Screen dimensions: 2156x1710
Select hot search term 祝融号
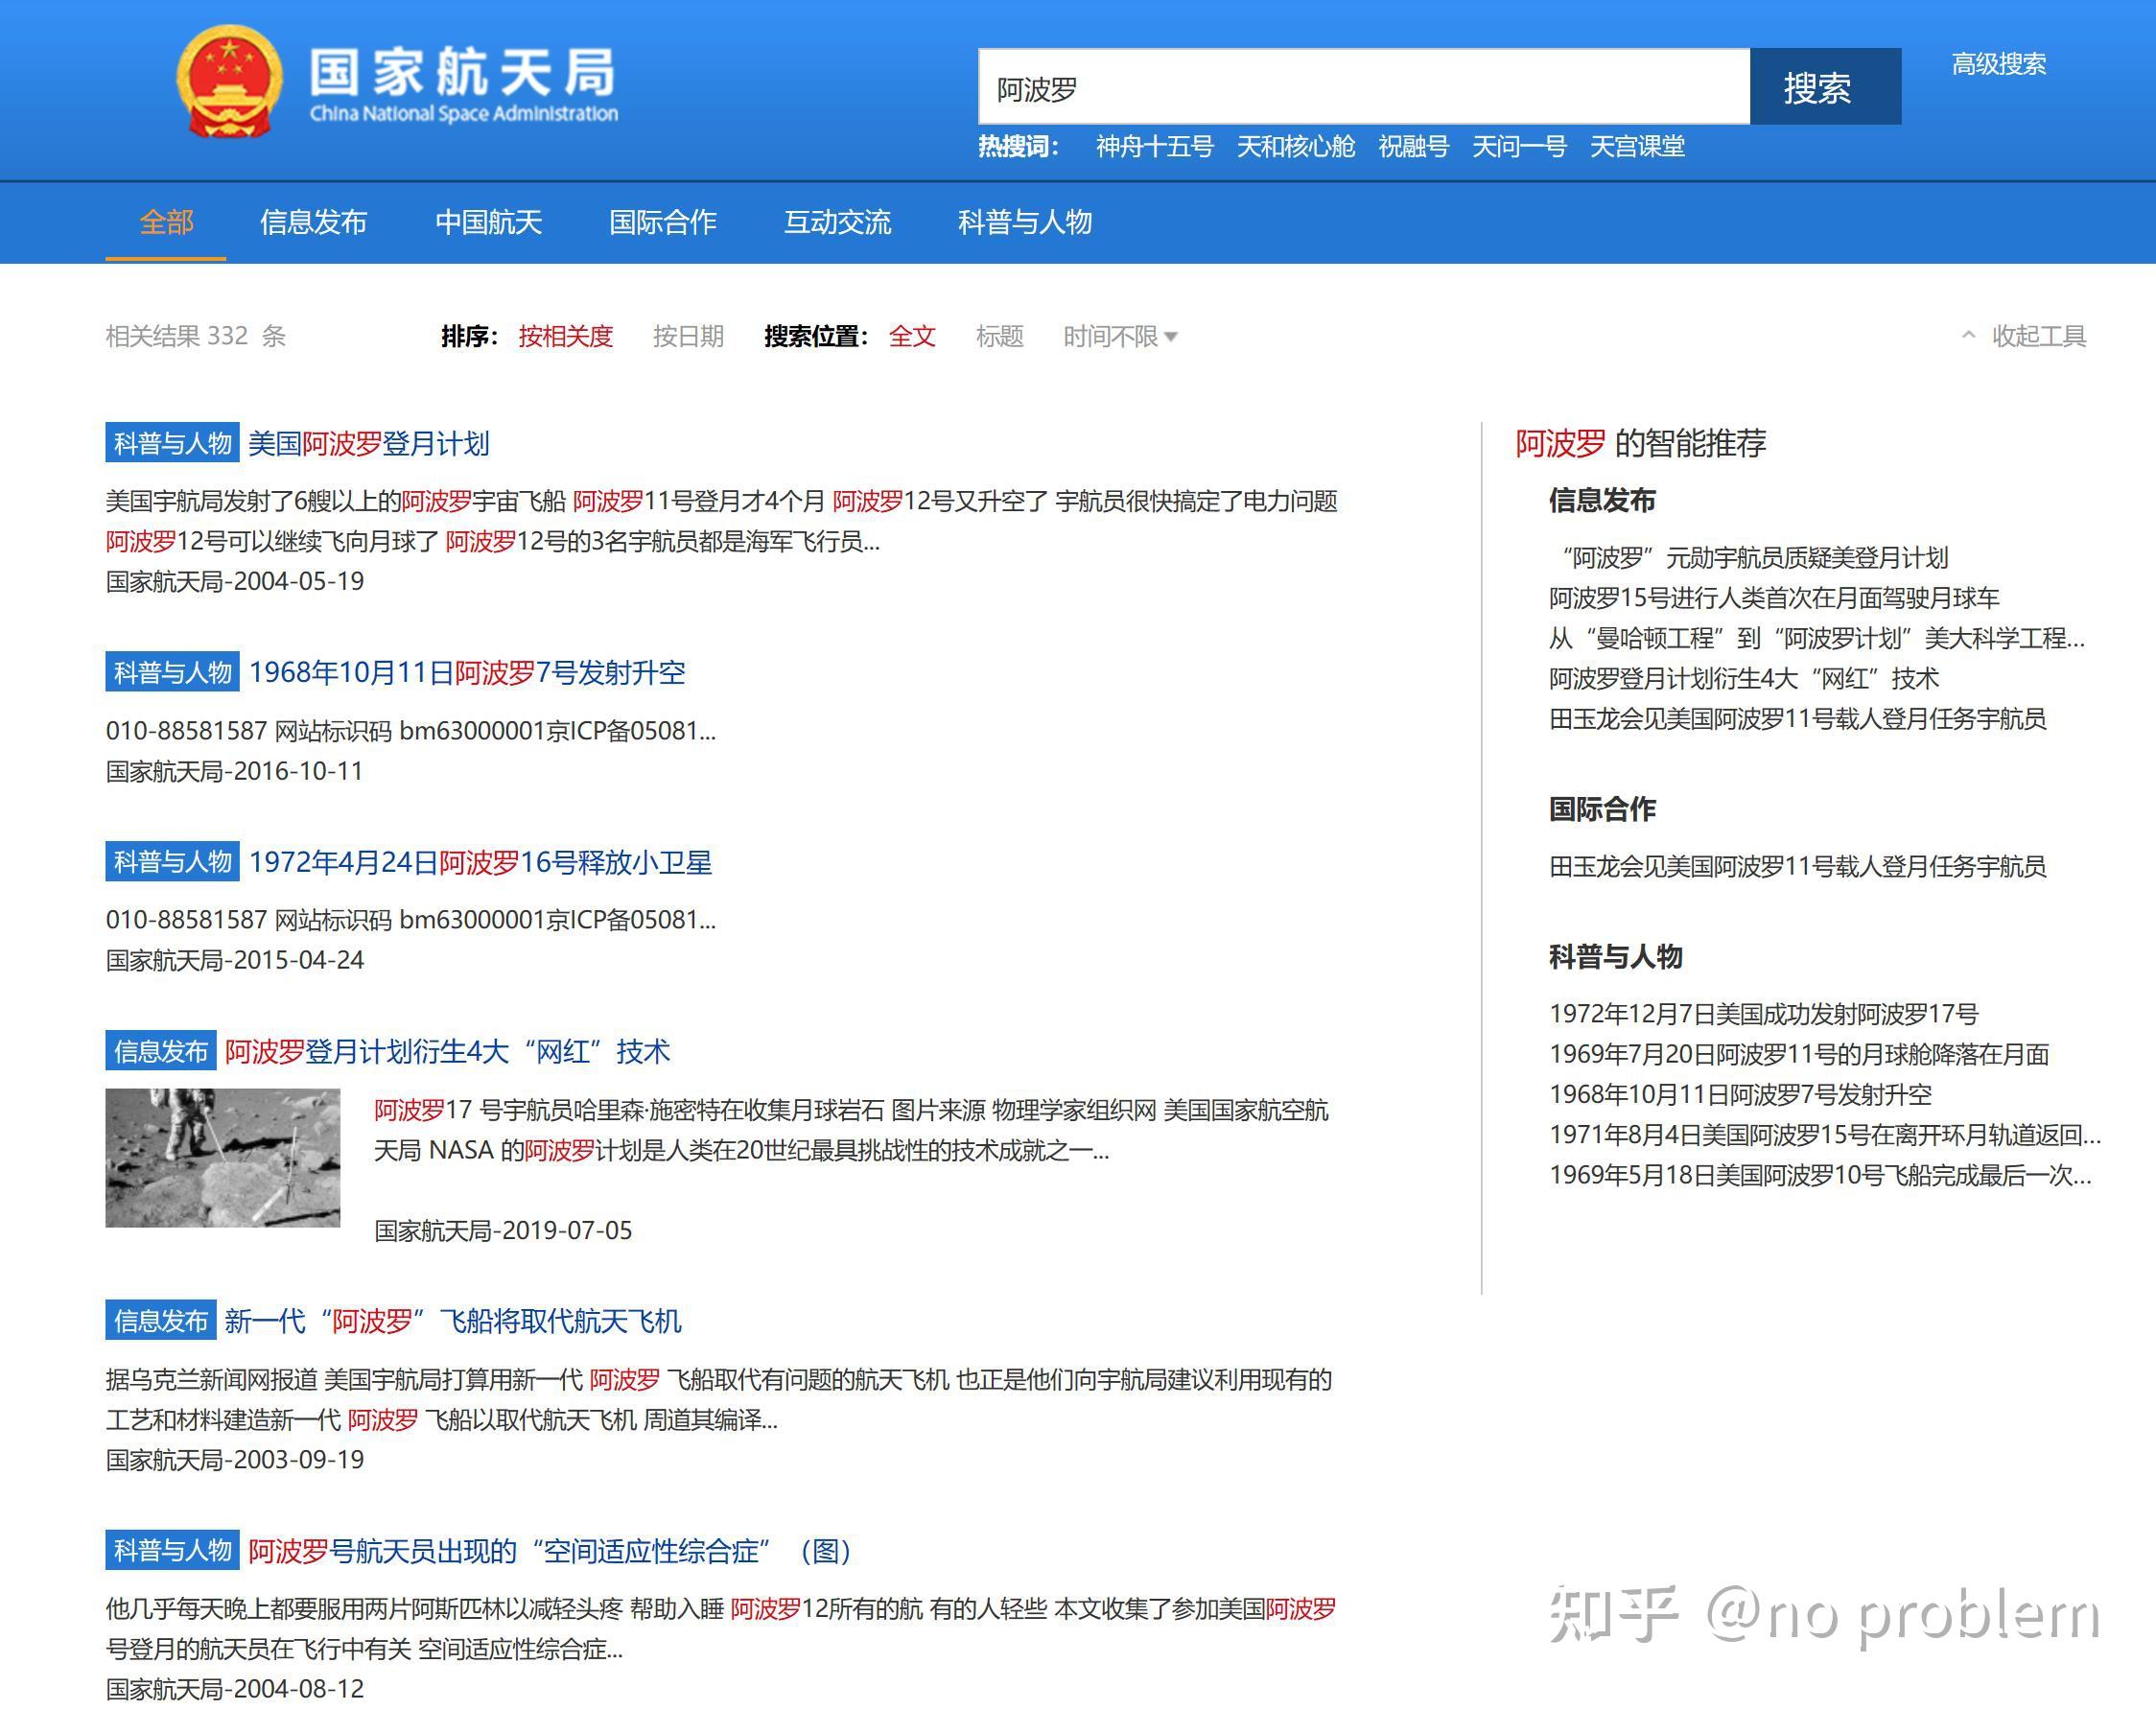tap(1413, 147)
